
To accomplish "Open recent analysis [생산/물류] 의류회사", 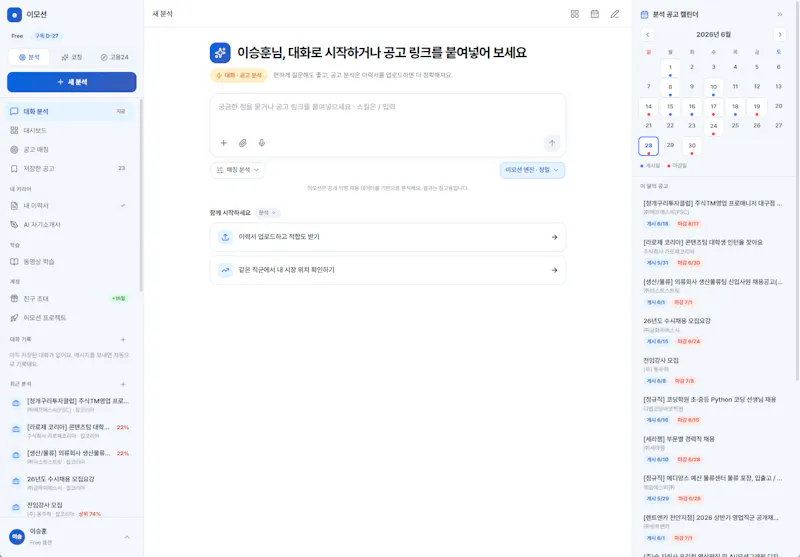I will tap(70, 457).
